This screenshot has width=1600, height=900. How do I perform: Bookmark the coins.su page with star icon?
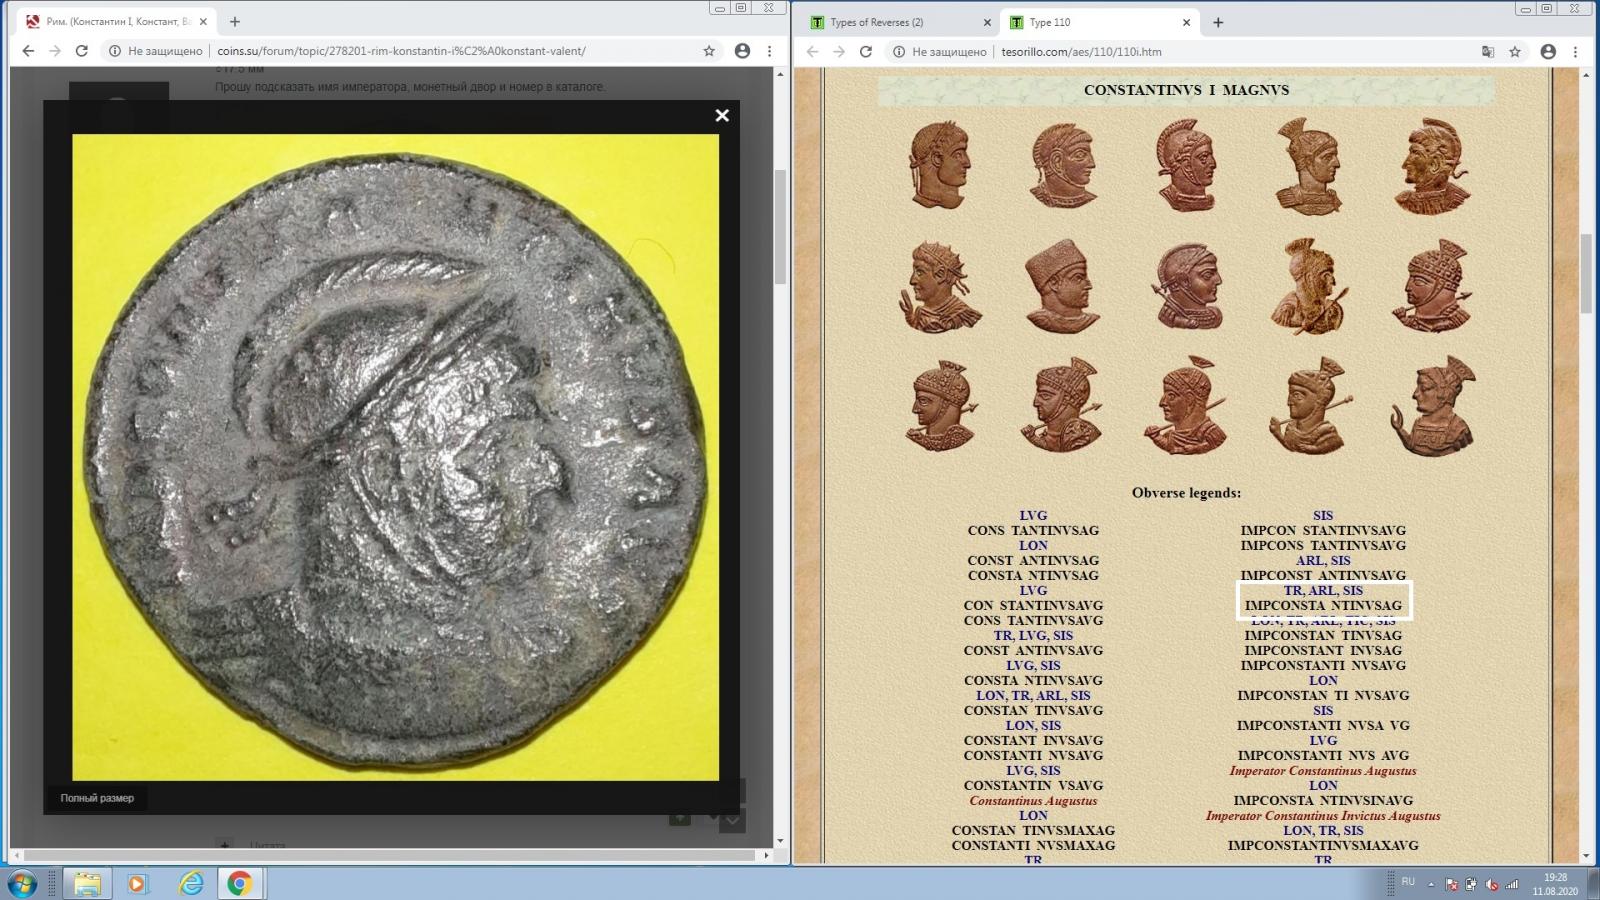point(709,51)
